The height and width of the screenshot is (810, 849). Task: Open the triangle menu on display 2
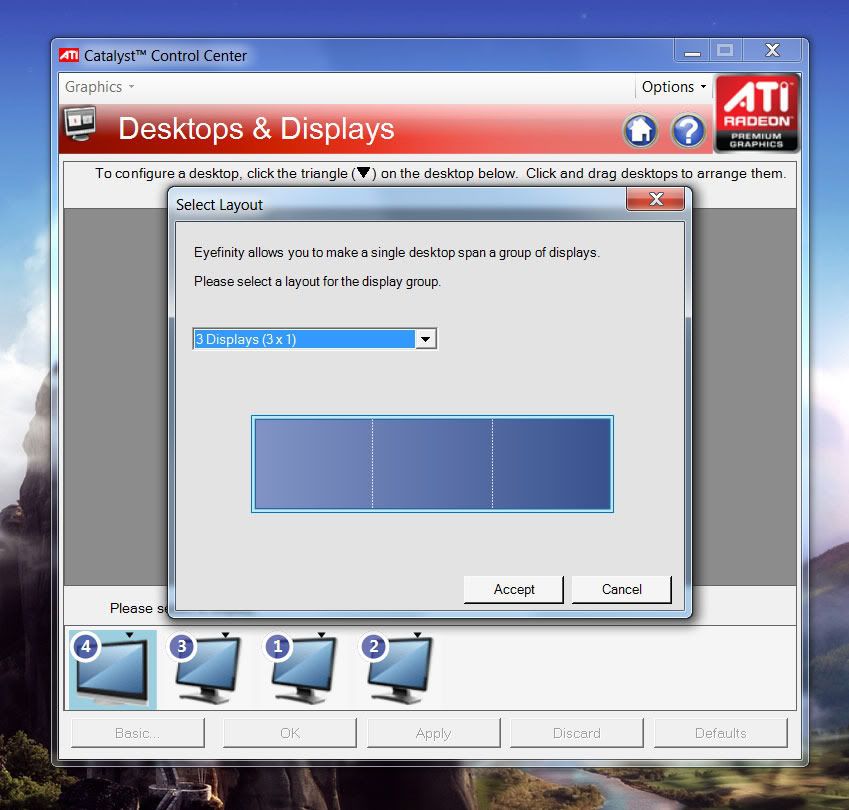[417, 635]
